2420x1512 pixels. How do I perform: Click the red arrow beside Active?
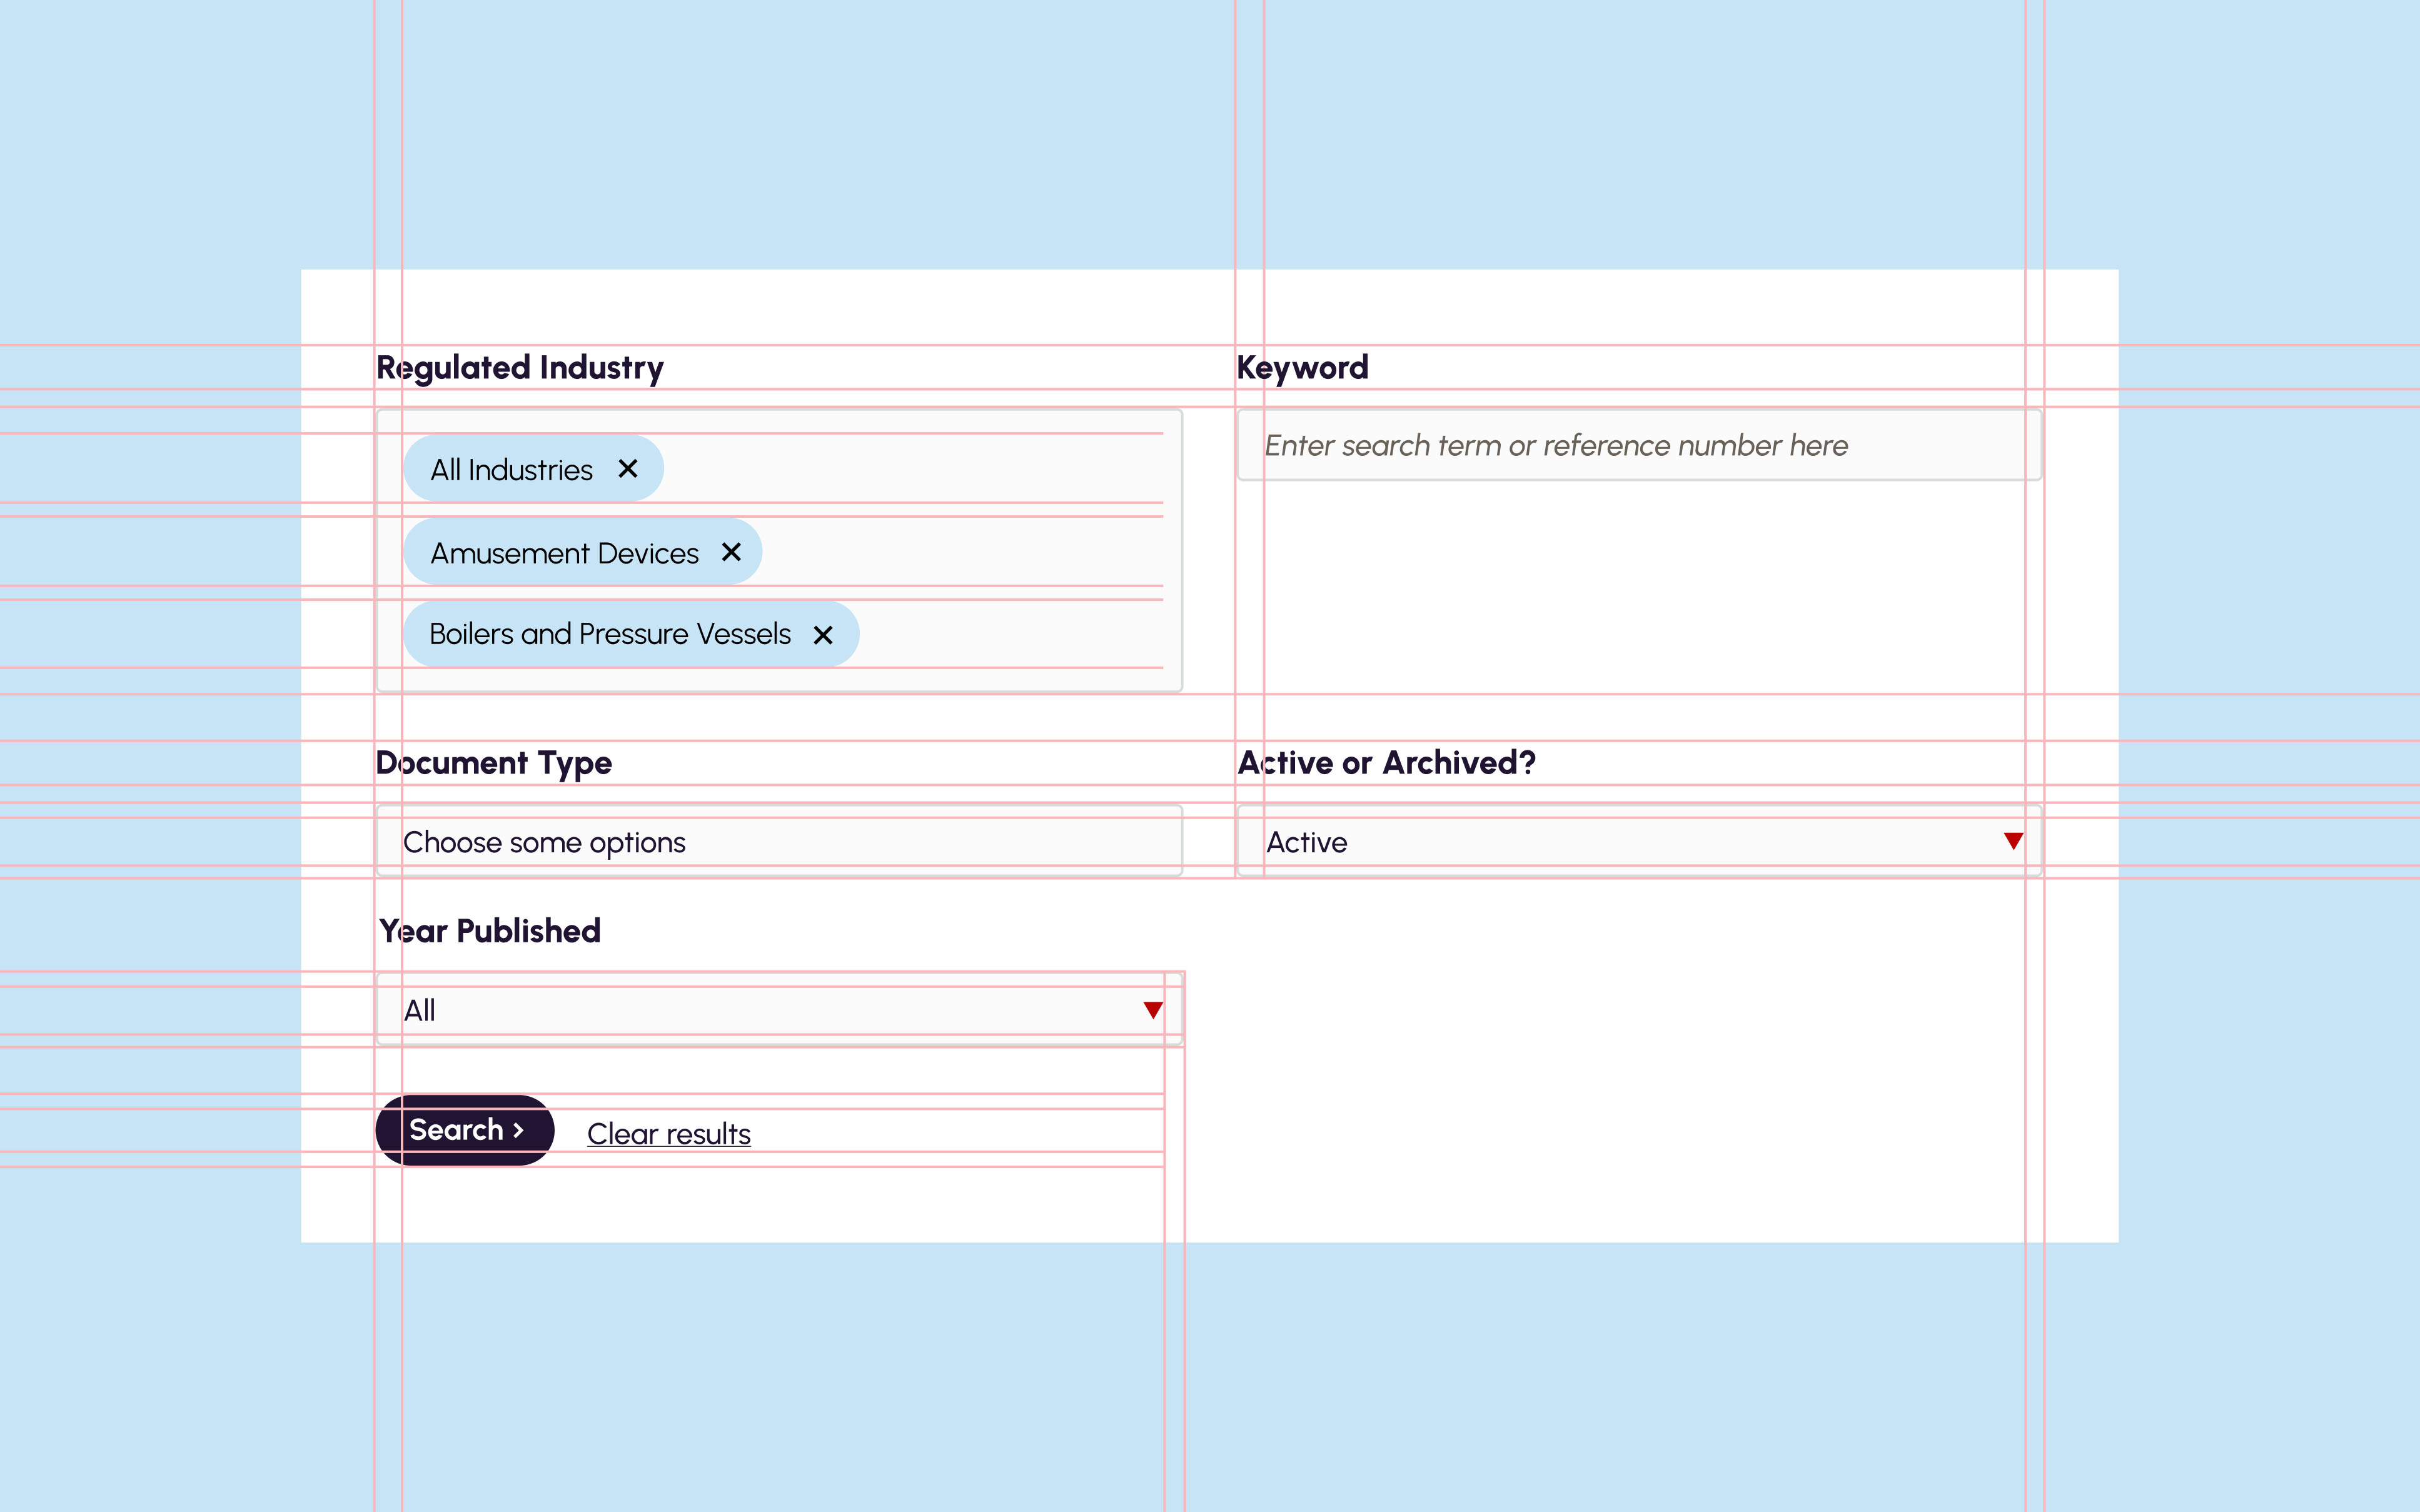pos(2013,841)
